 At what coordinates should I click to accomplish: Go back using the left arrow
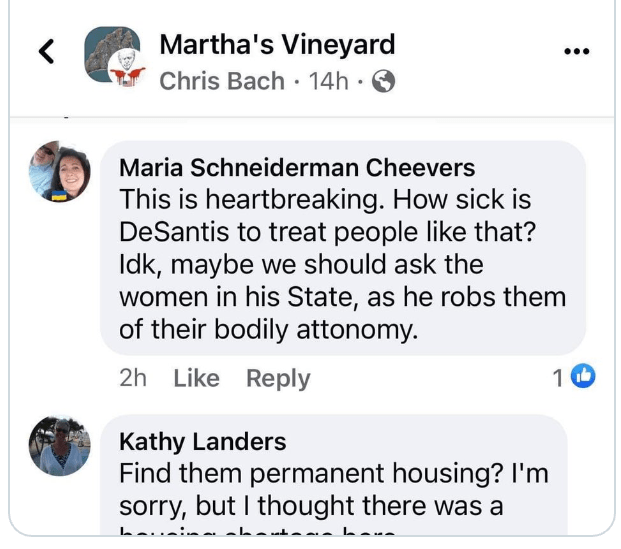tap(46, 52)
